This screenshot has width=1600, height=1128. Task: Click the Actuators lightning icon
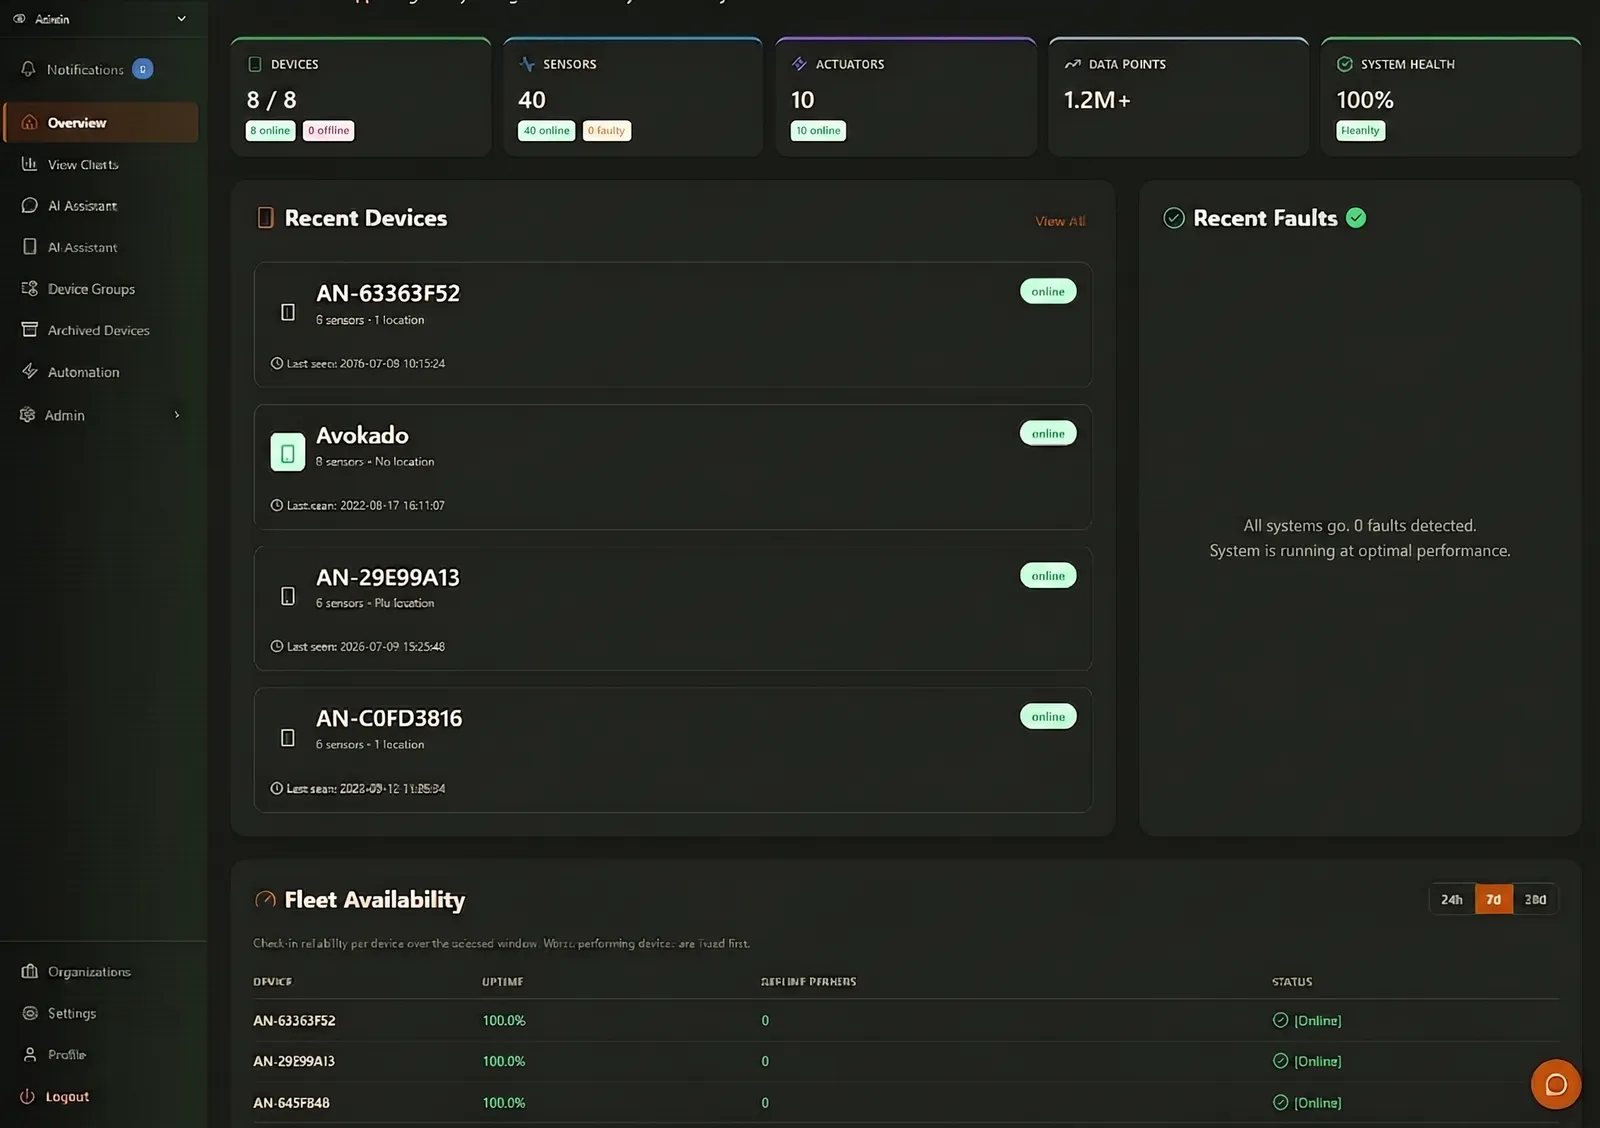click(x=799, y=64)
